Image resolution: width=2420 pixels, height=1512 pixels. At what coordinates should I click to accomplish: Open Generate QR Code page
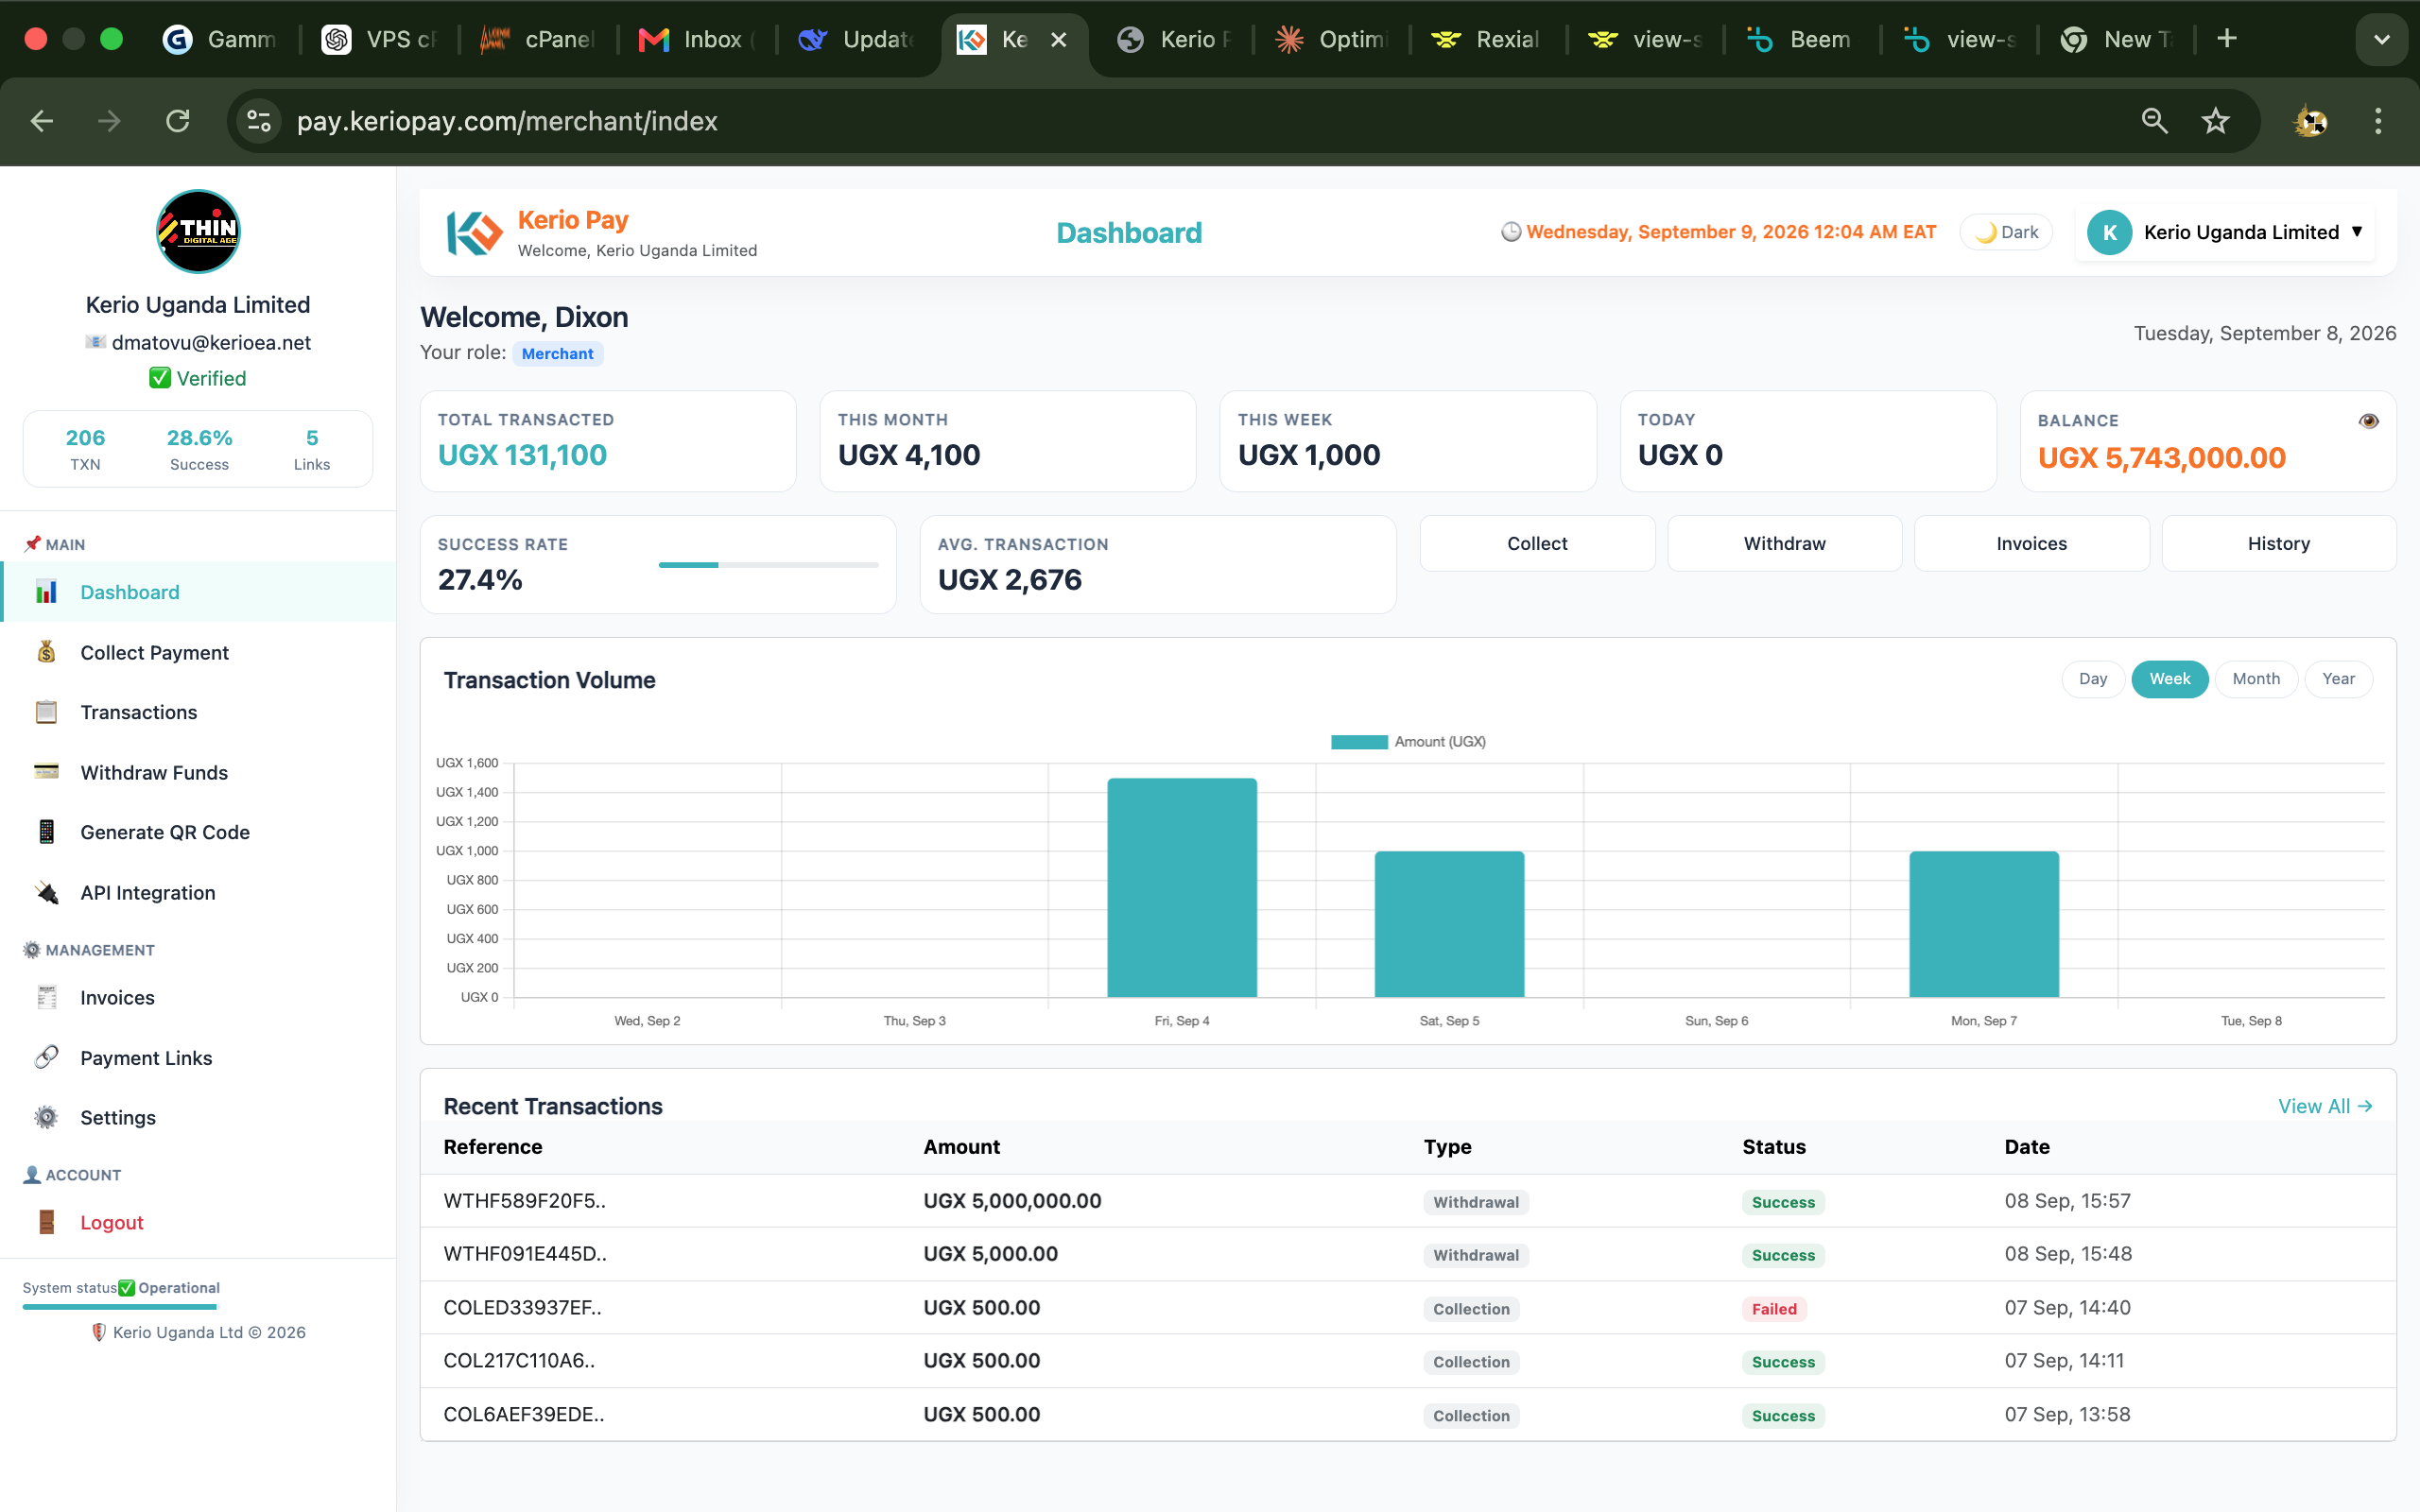click(x=198, y=832)
